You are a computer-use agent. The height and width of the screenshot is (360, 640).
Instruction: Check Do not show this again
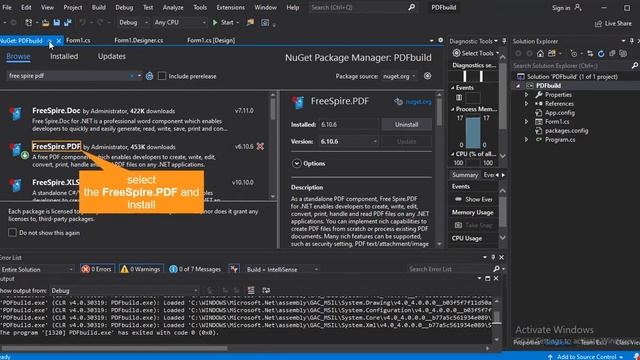[12, 232]
